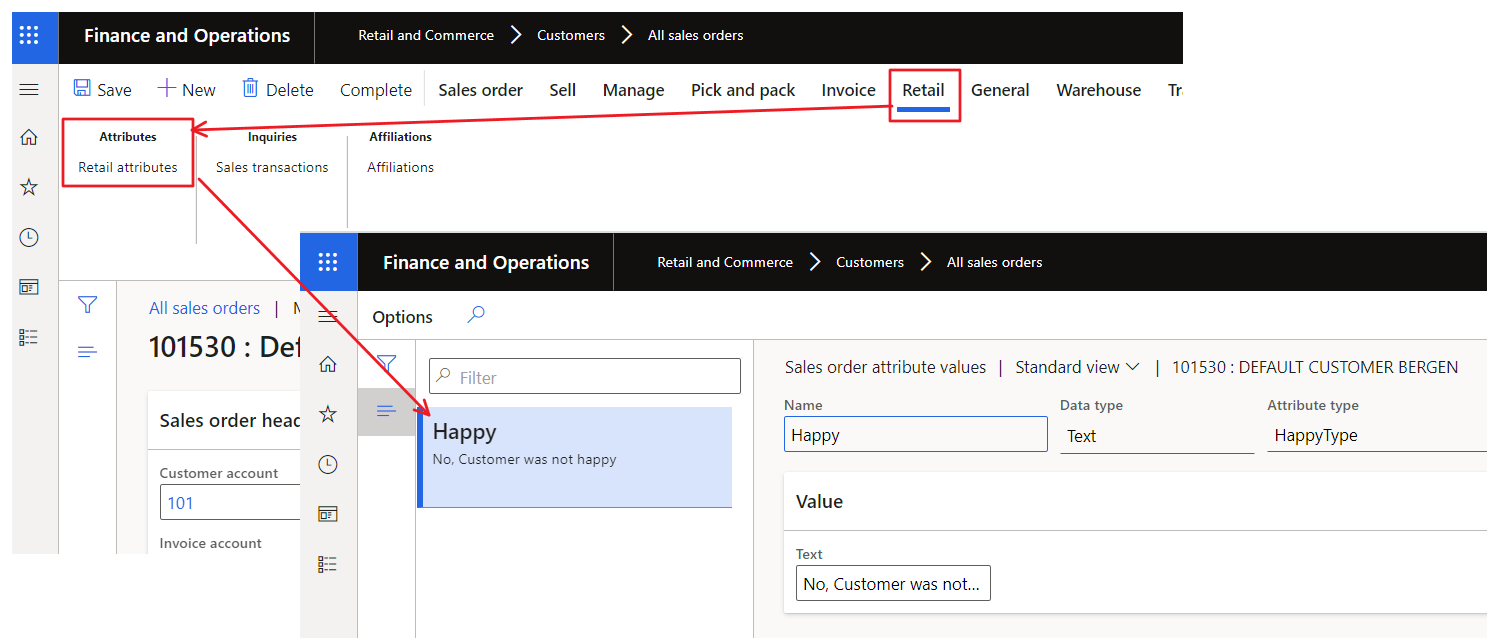The image size is (1501, 638).
Task: Open the Standard view dropdown
Action: (x=1077, y=367)
